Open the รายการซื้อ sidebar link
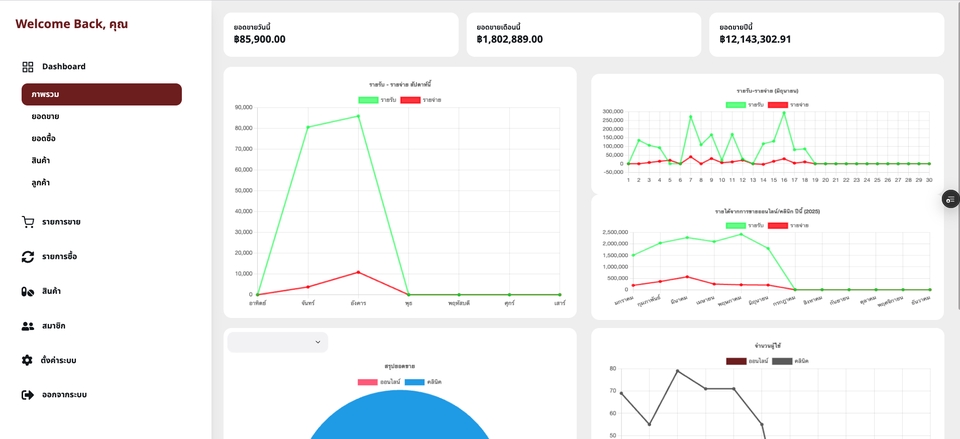Screen dimensions: 960x439 [x=59, y=257]
